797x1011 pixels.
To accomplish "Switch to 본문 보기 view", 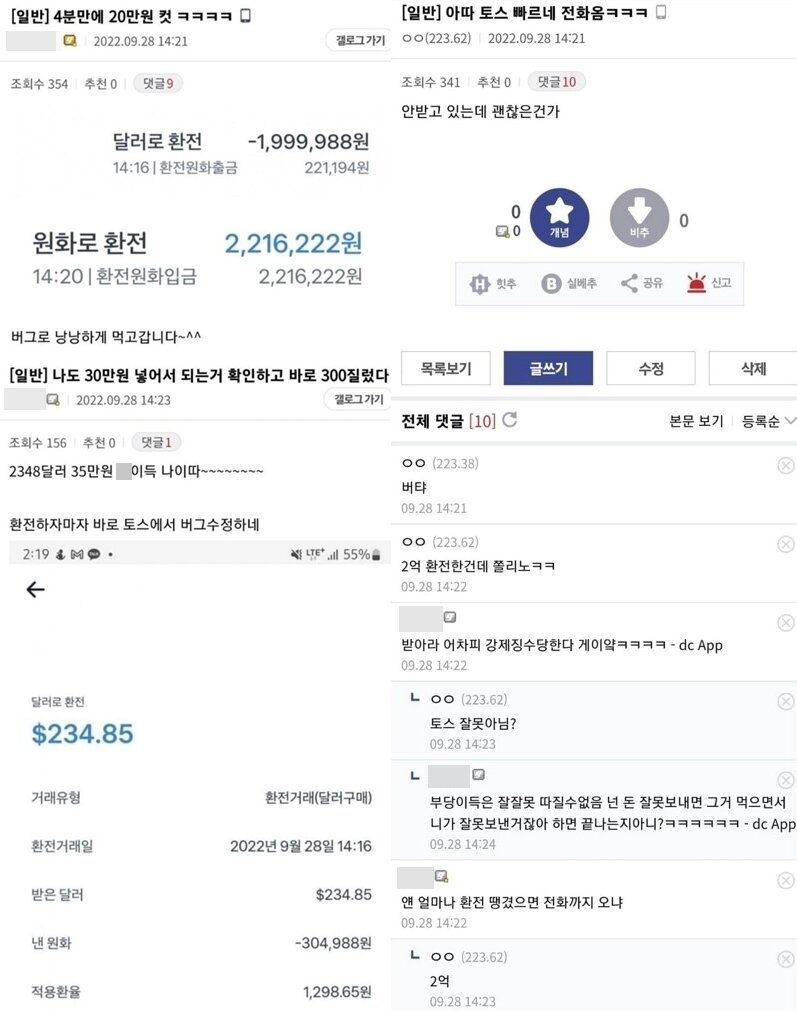I will (695, 422).
